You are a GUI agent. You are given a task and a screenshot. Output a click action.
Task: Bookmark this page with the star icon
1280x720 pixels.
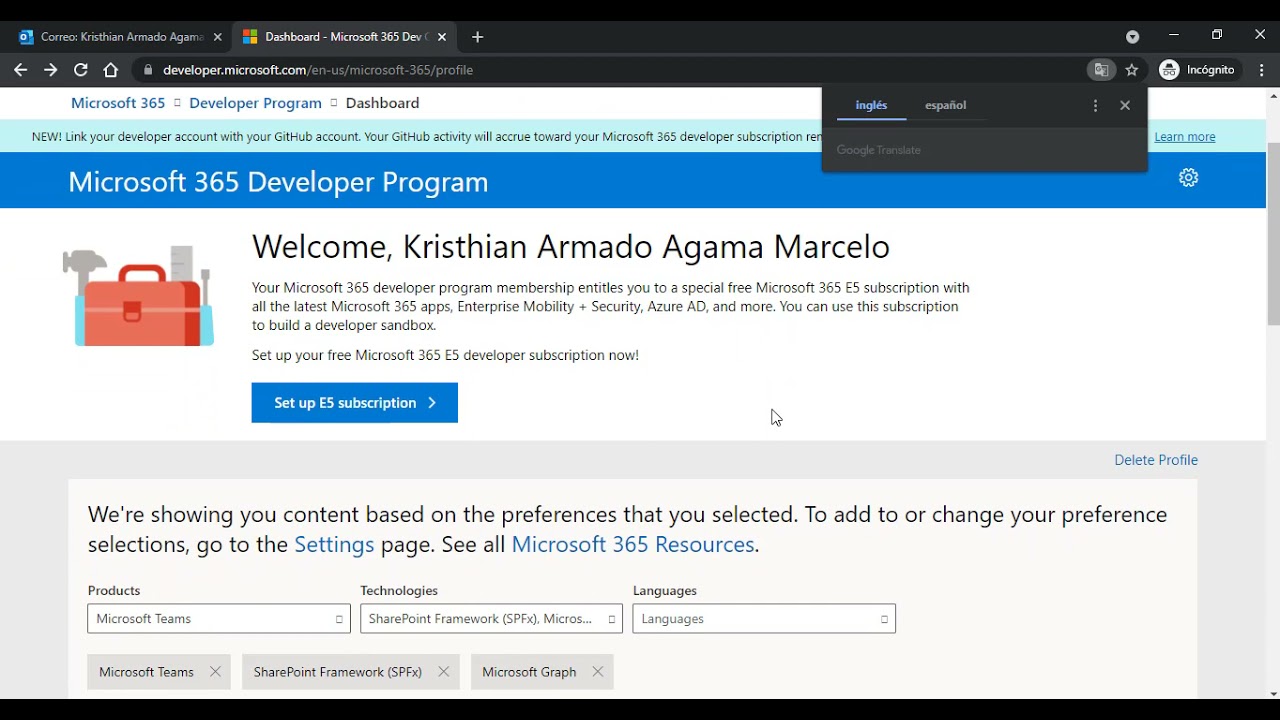[x=1132, y=70]
